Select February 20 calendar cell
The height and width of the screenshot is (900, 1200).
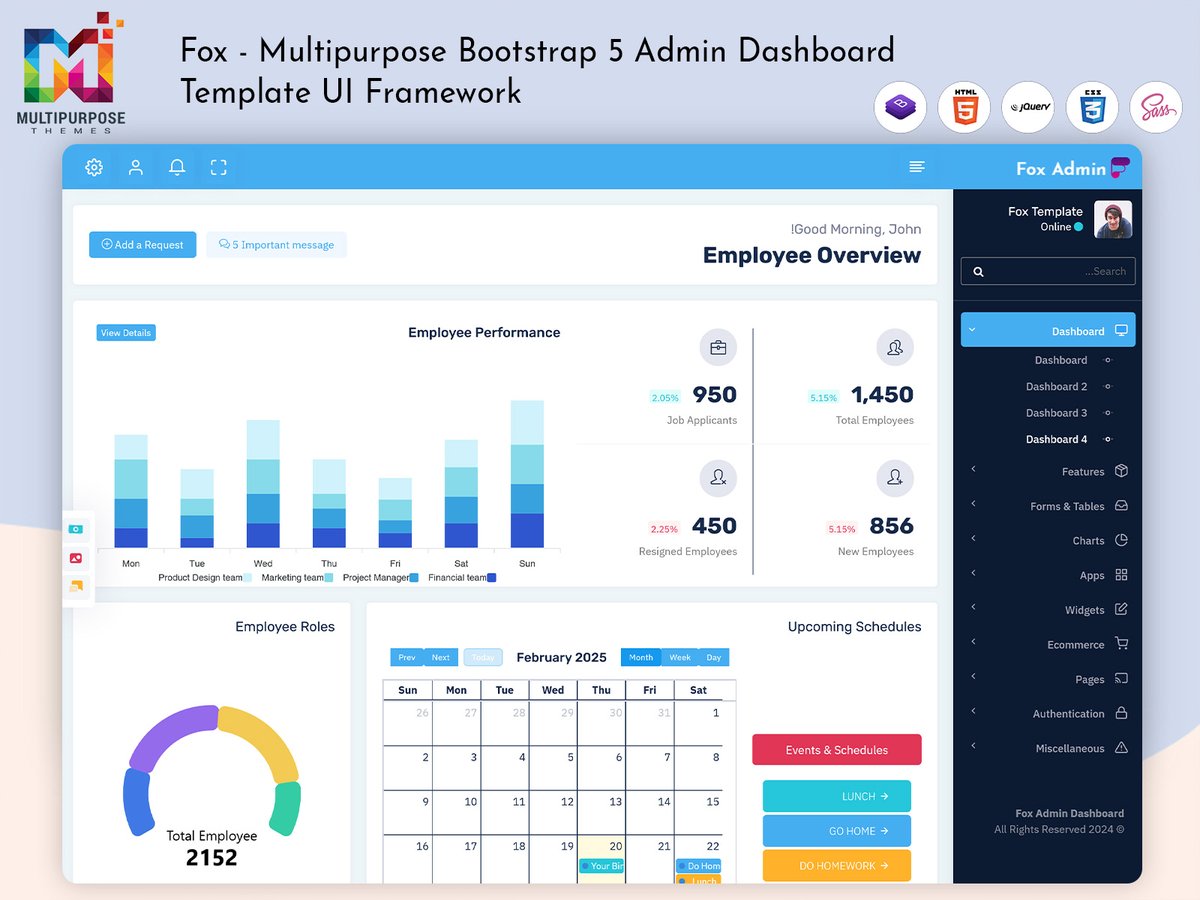[x=601, y=859]
